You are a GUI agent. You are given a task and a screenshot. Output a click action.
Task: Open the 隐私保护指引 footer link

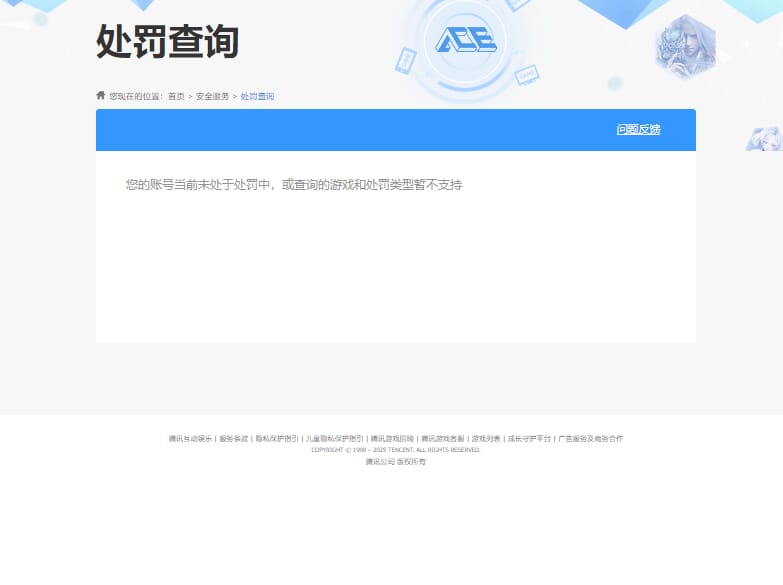tap(277, 439)
